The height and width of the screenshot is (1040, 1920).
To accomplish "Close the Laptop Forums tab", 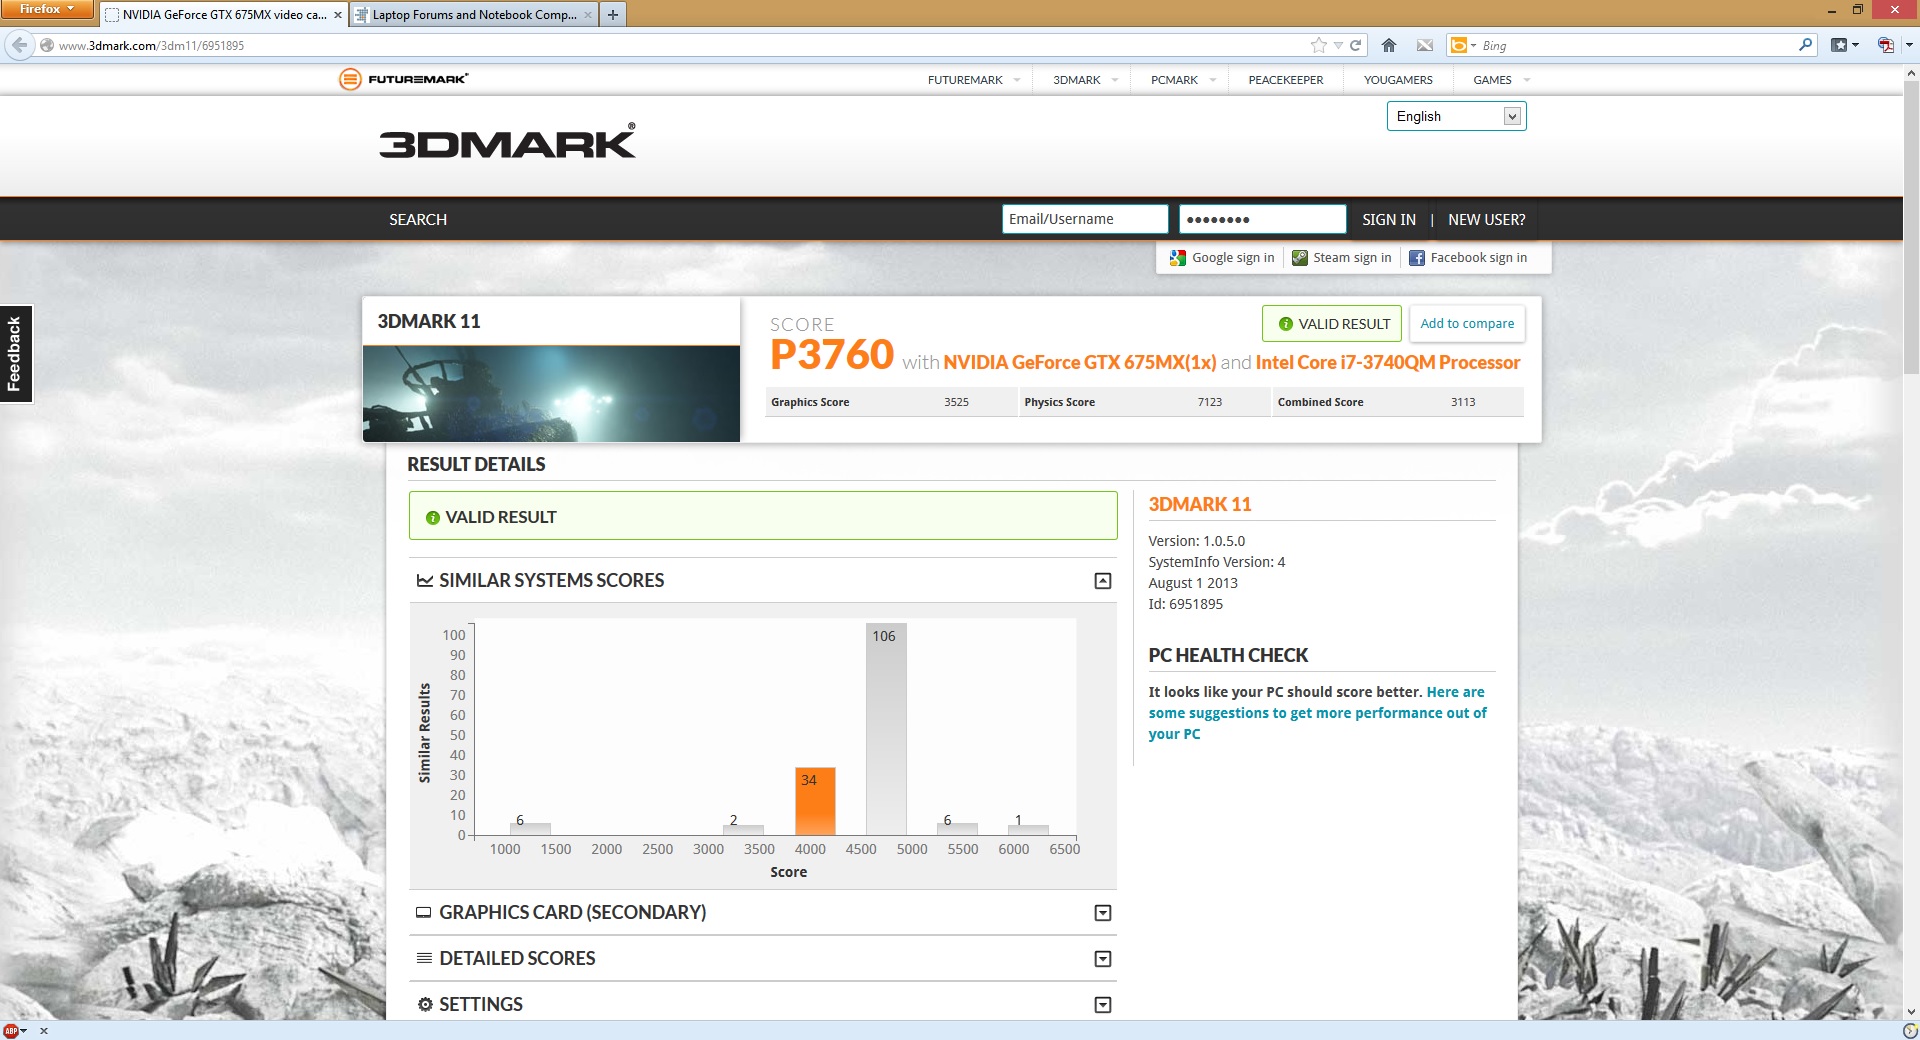I will (x=588, y=15).
